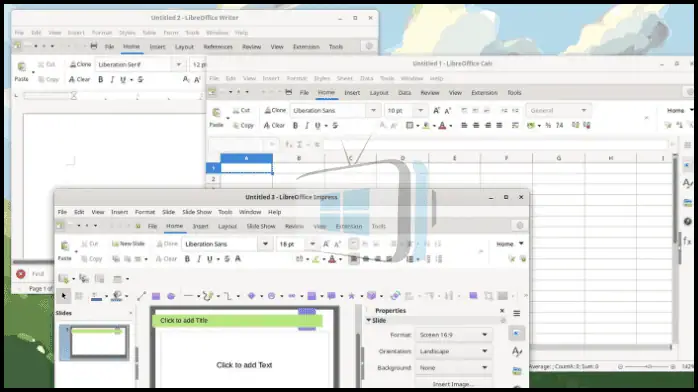The image size is (698, 392).
Task: Choose the 3D objects tool in Impress
Action: [x=371, y=296]
